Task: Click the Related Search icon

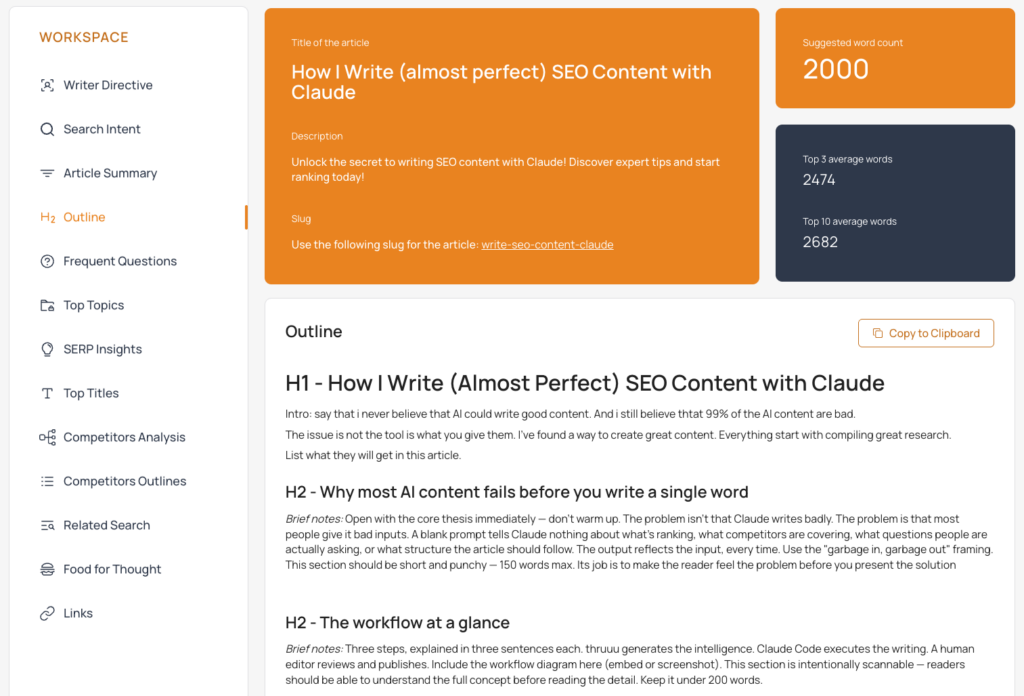Action: click(47, 525)
